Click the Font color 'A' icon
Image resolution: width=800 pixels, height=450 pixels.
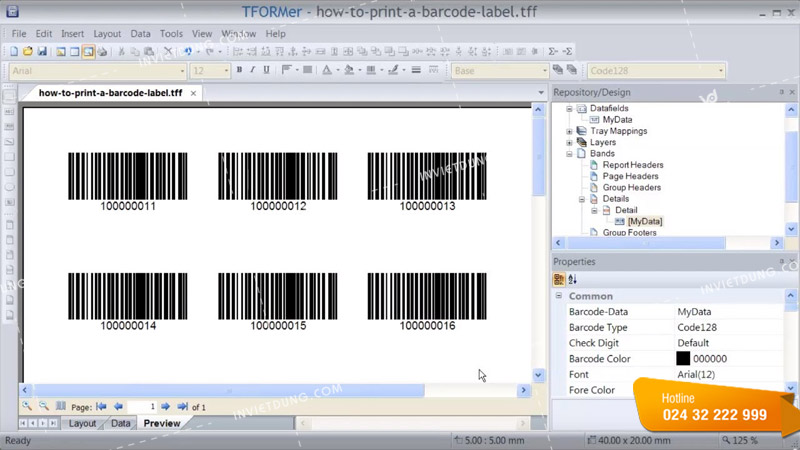(327, 70)
